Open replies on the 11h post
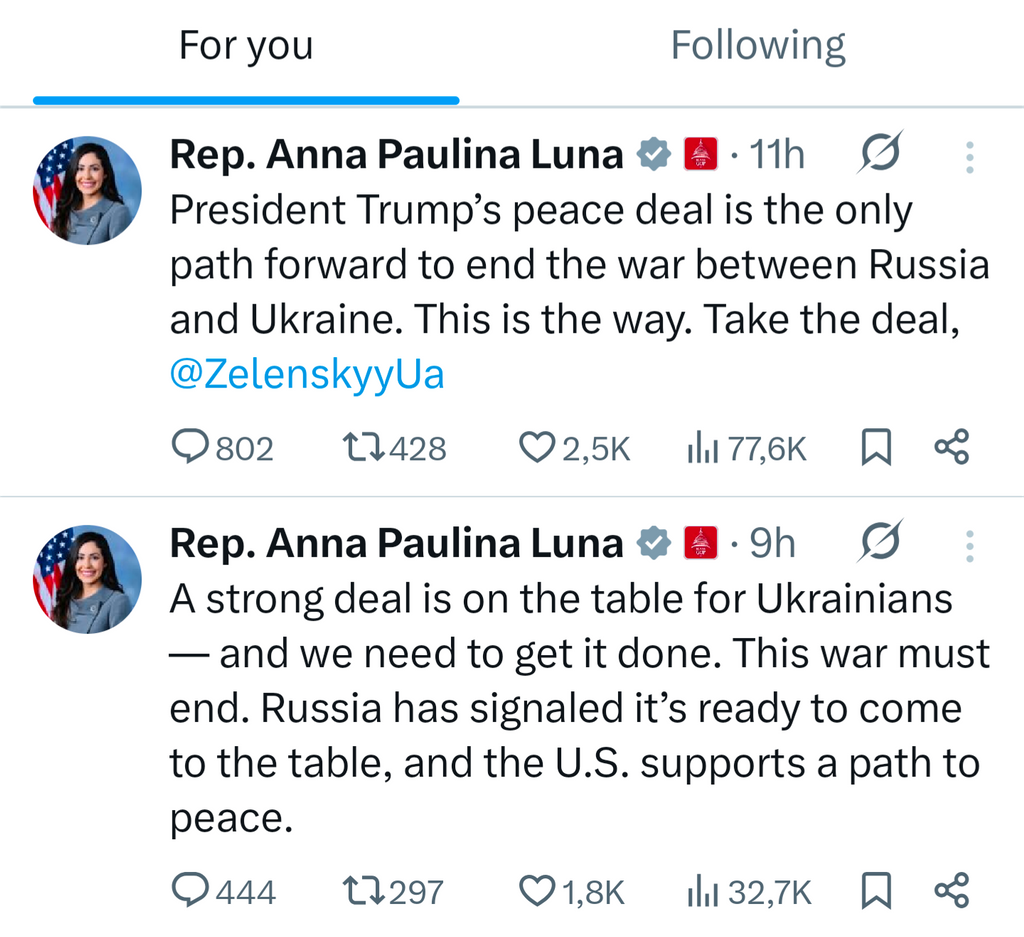 click(x=190, y=448)
